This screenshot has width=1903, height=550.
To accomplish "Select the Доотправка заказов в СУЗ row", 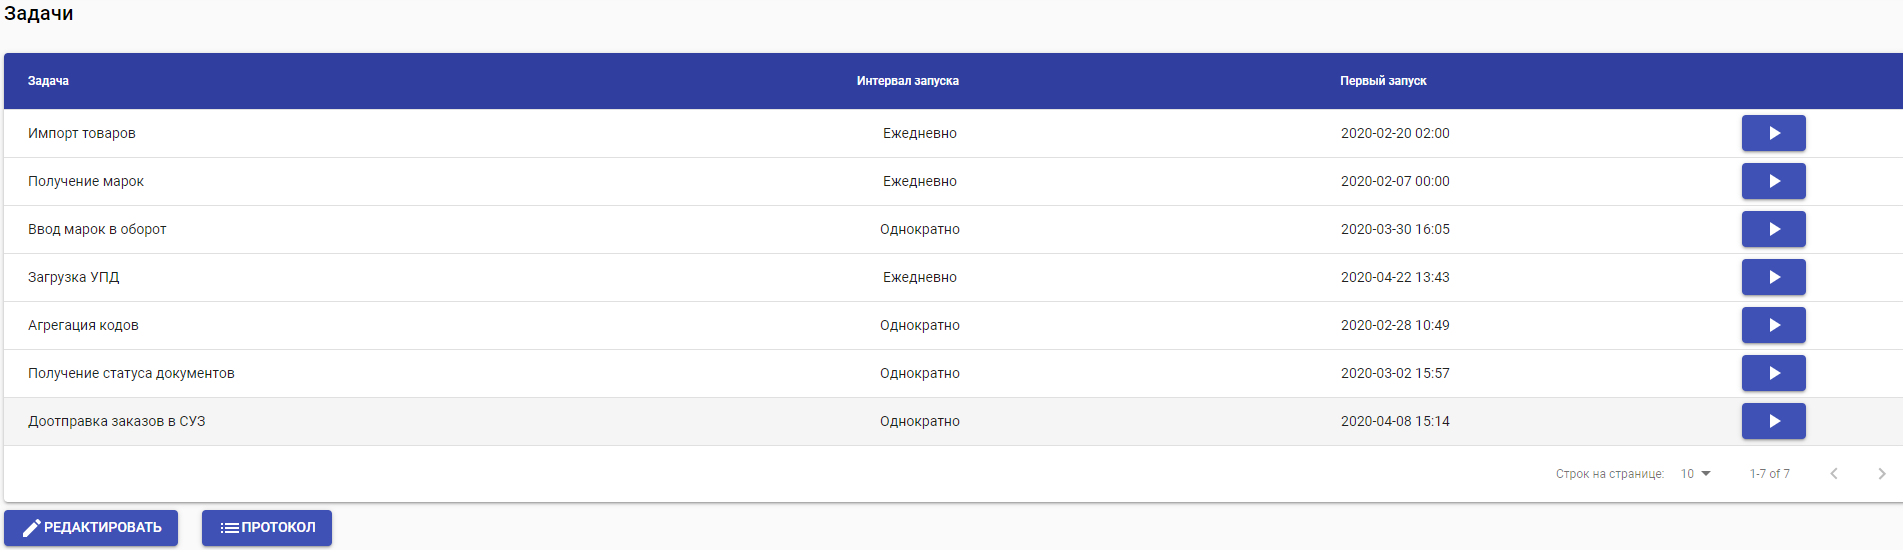I will 117,421.
